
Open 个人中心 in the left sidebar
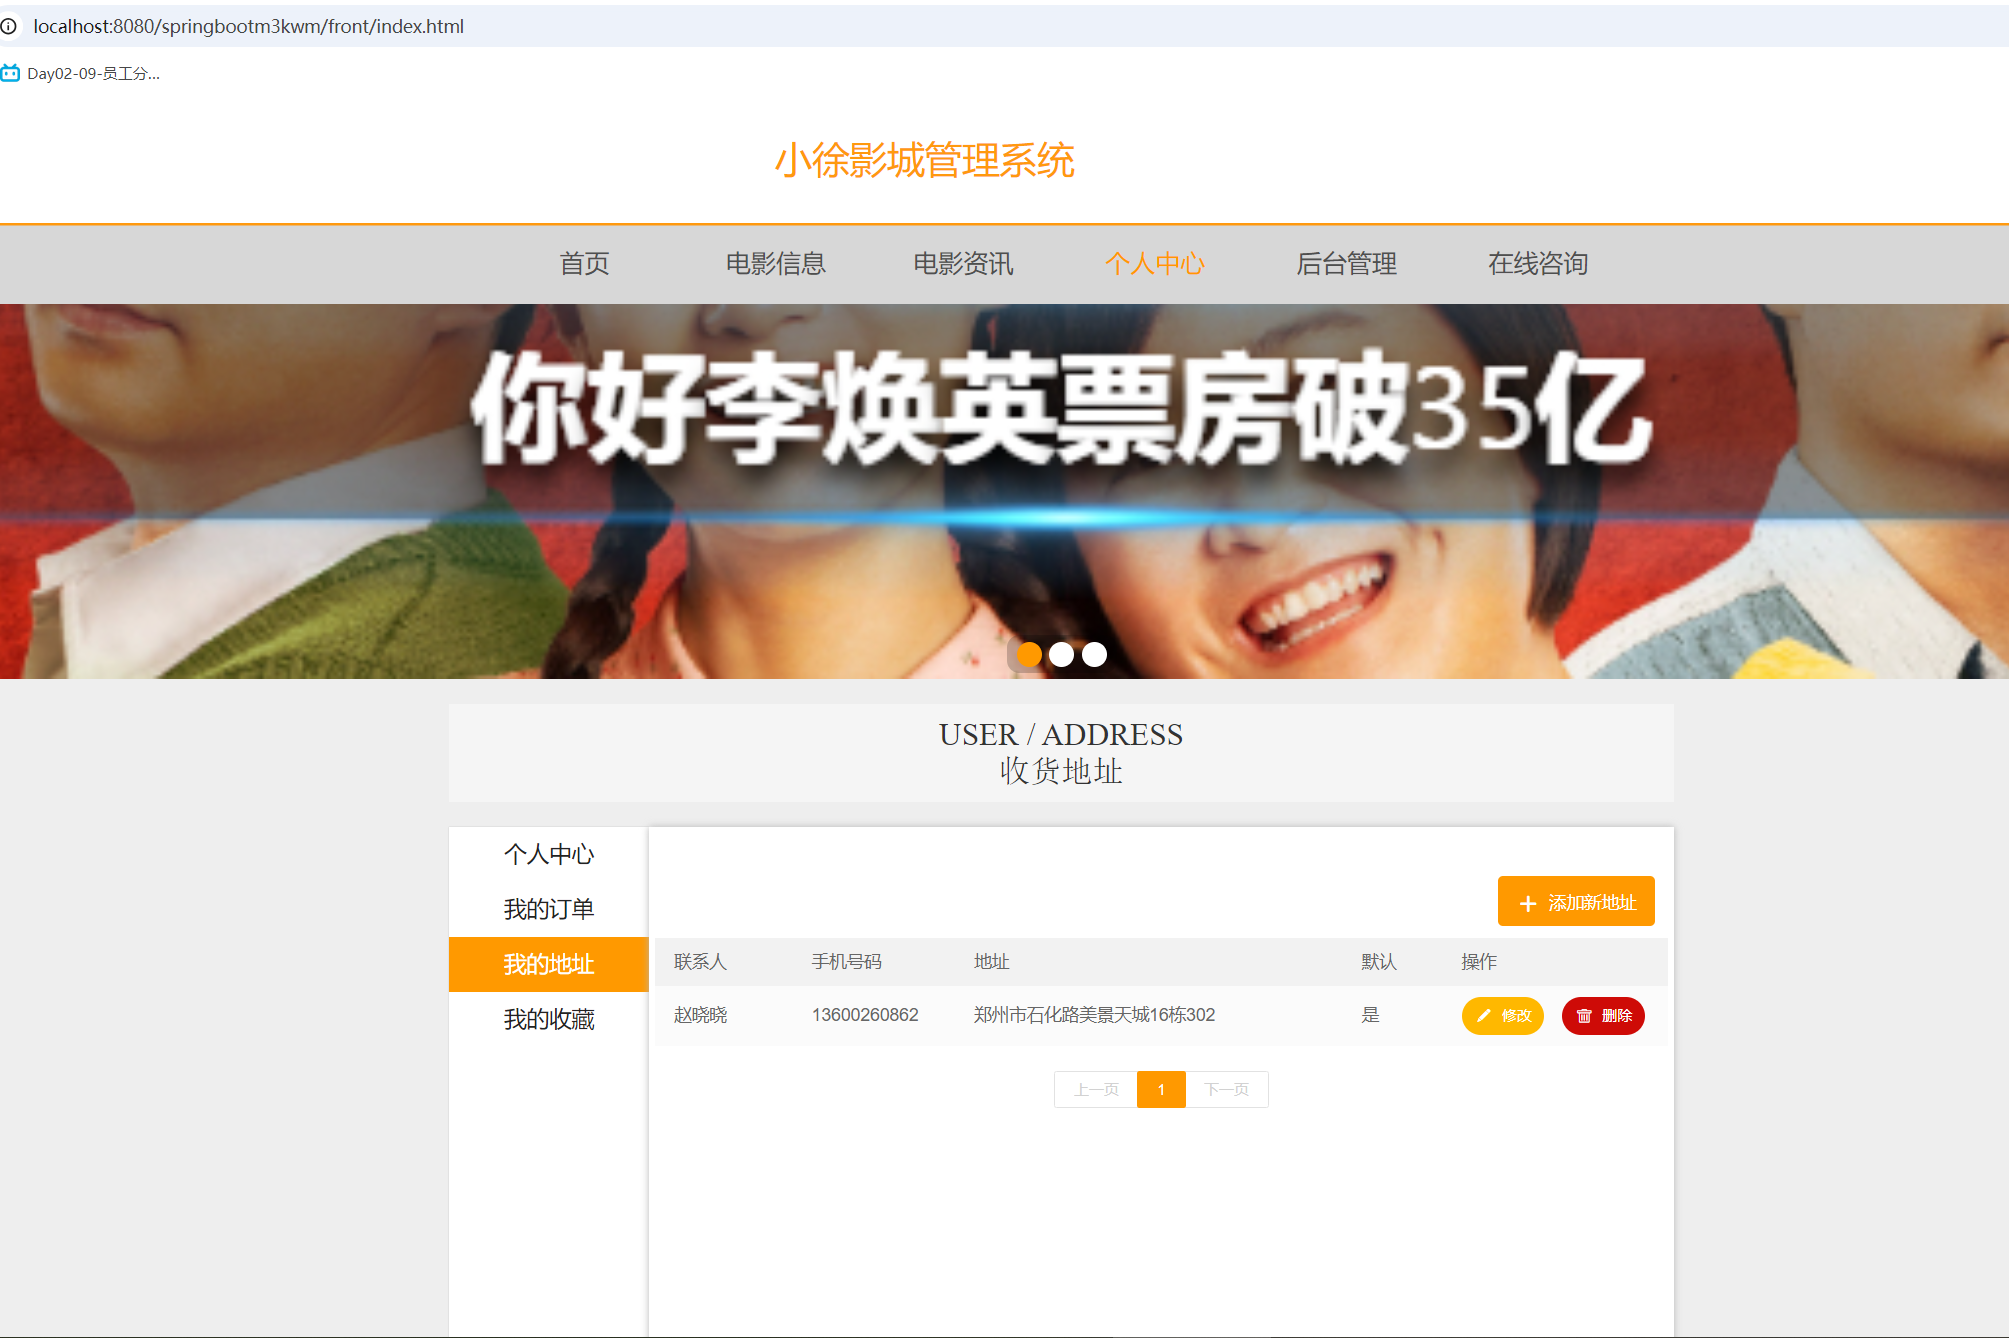point(548,854)
